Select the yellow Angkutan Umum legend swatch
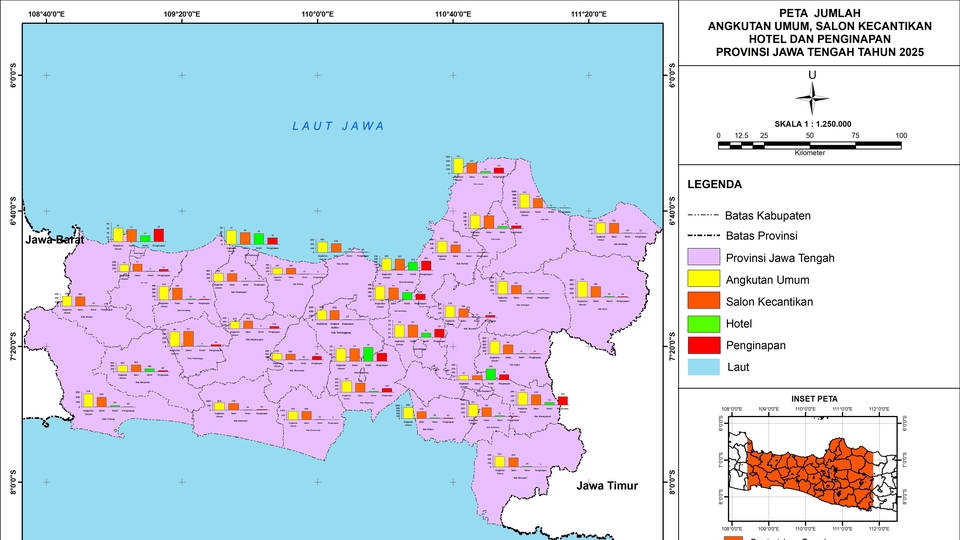960x540 pixels. (x=704, y=280)
